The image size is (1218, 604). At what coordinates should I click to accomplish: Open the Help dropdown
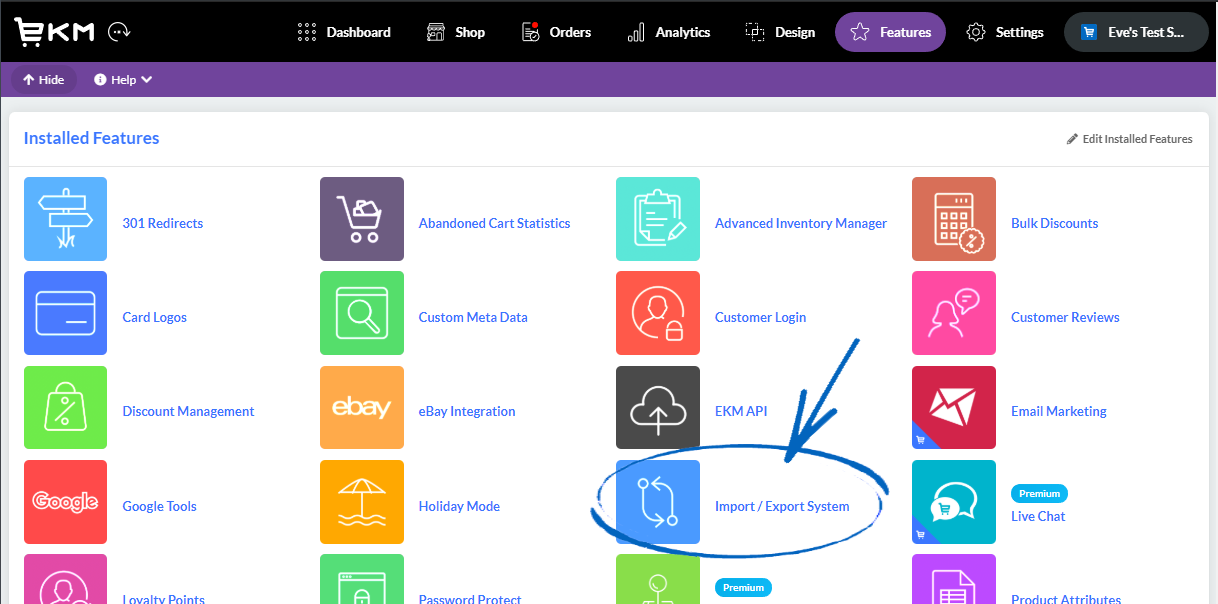(x=122, y=79)
